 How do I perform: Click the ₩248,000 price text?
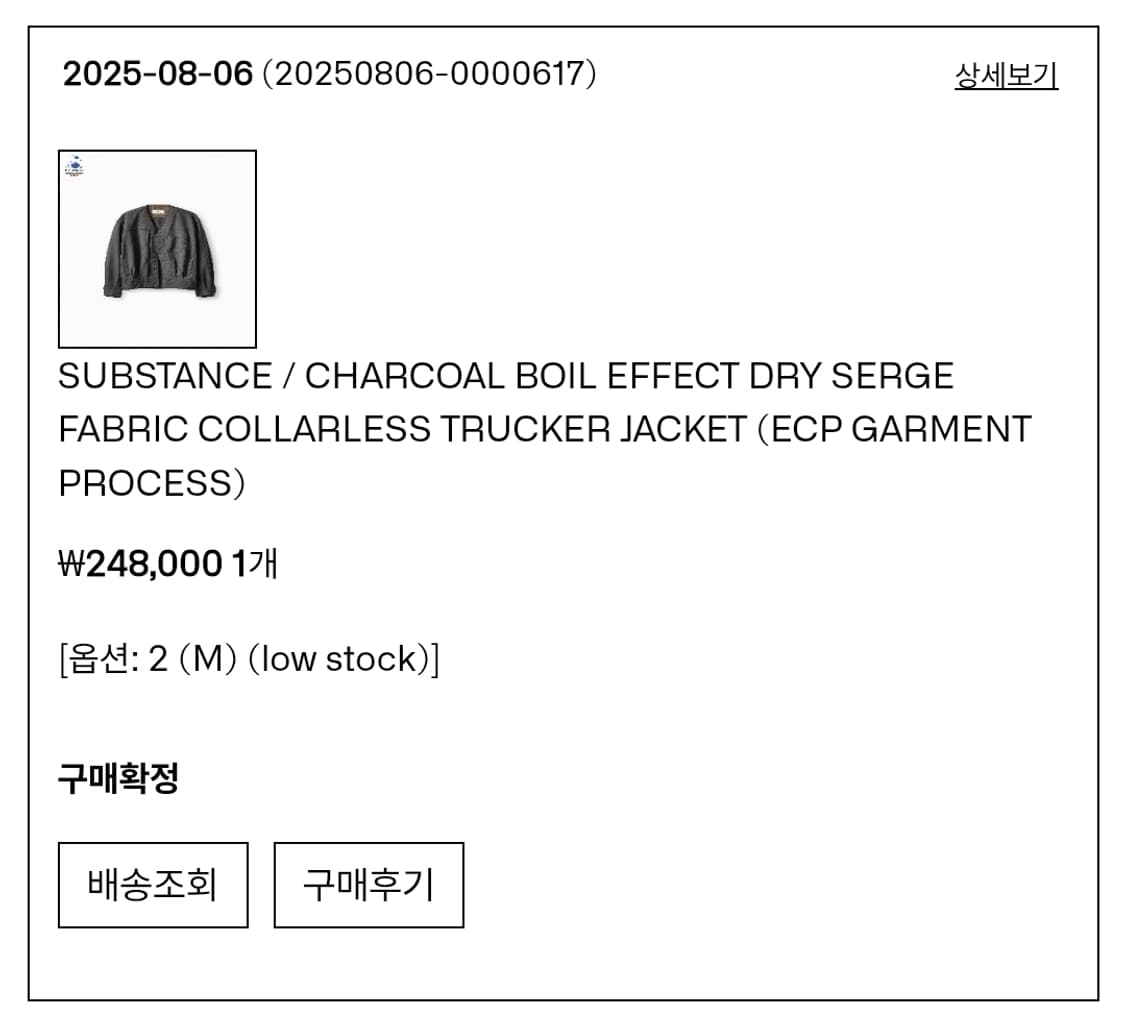tap(141, 564)
